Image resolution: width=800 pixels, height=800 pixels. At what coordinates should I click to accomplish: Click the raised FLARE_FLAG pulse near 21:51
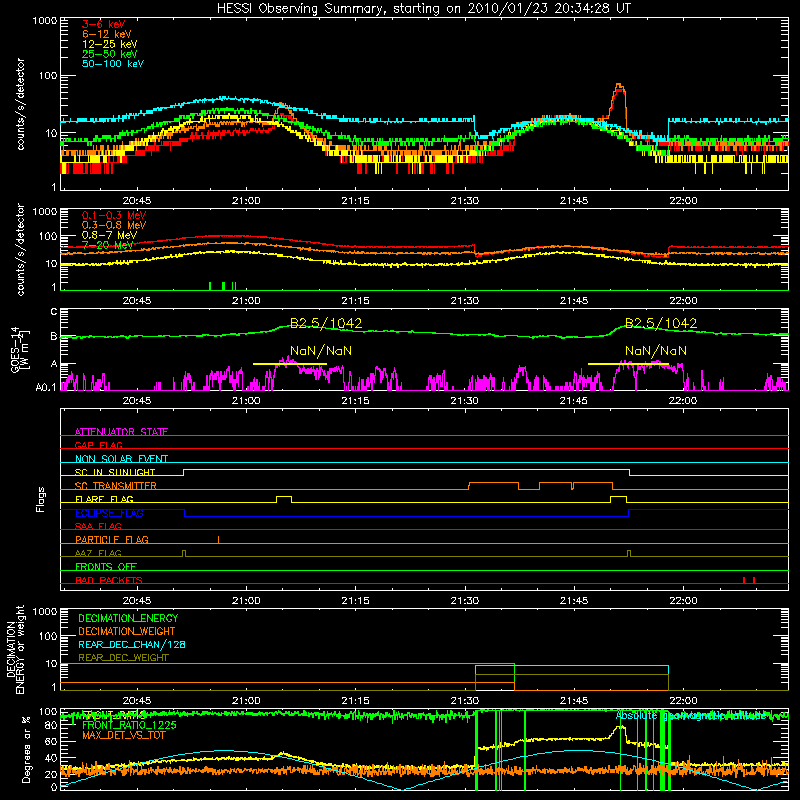pyautogui.click(x=618, y=499)
